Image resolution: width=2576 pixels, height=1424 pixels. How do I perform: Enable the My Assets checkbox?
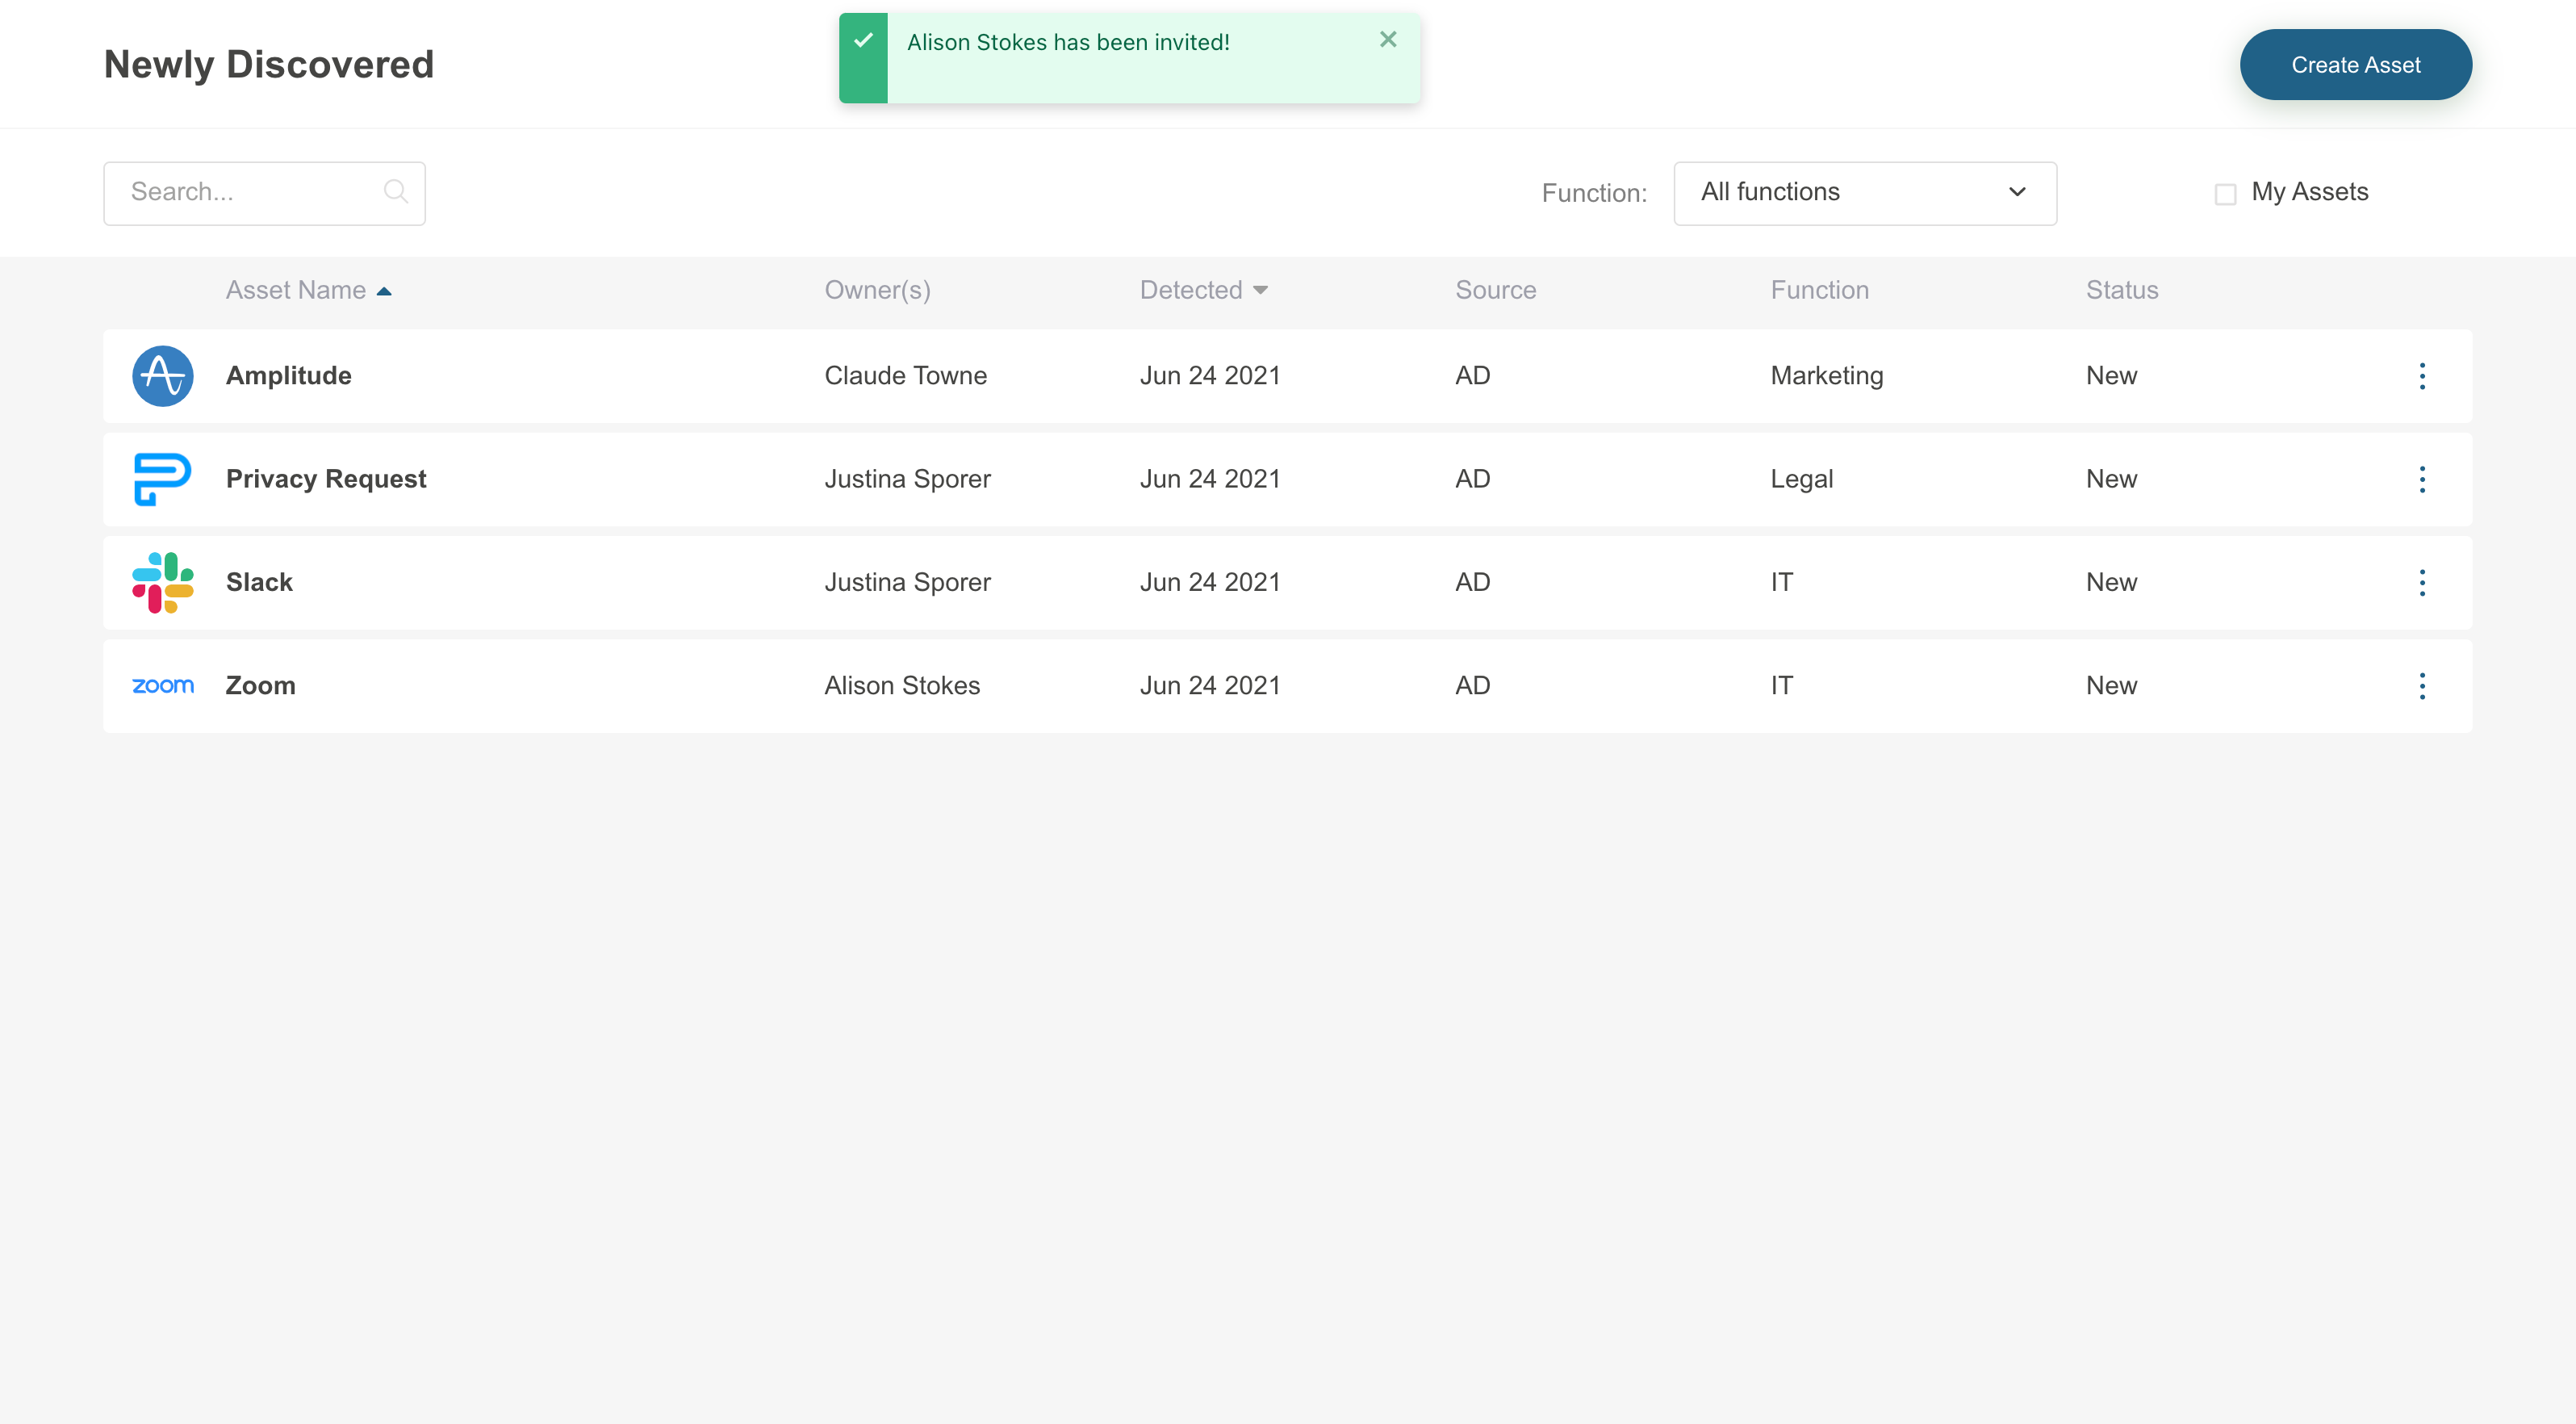tap(2225, 194)
